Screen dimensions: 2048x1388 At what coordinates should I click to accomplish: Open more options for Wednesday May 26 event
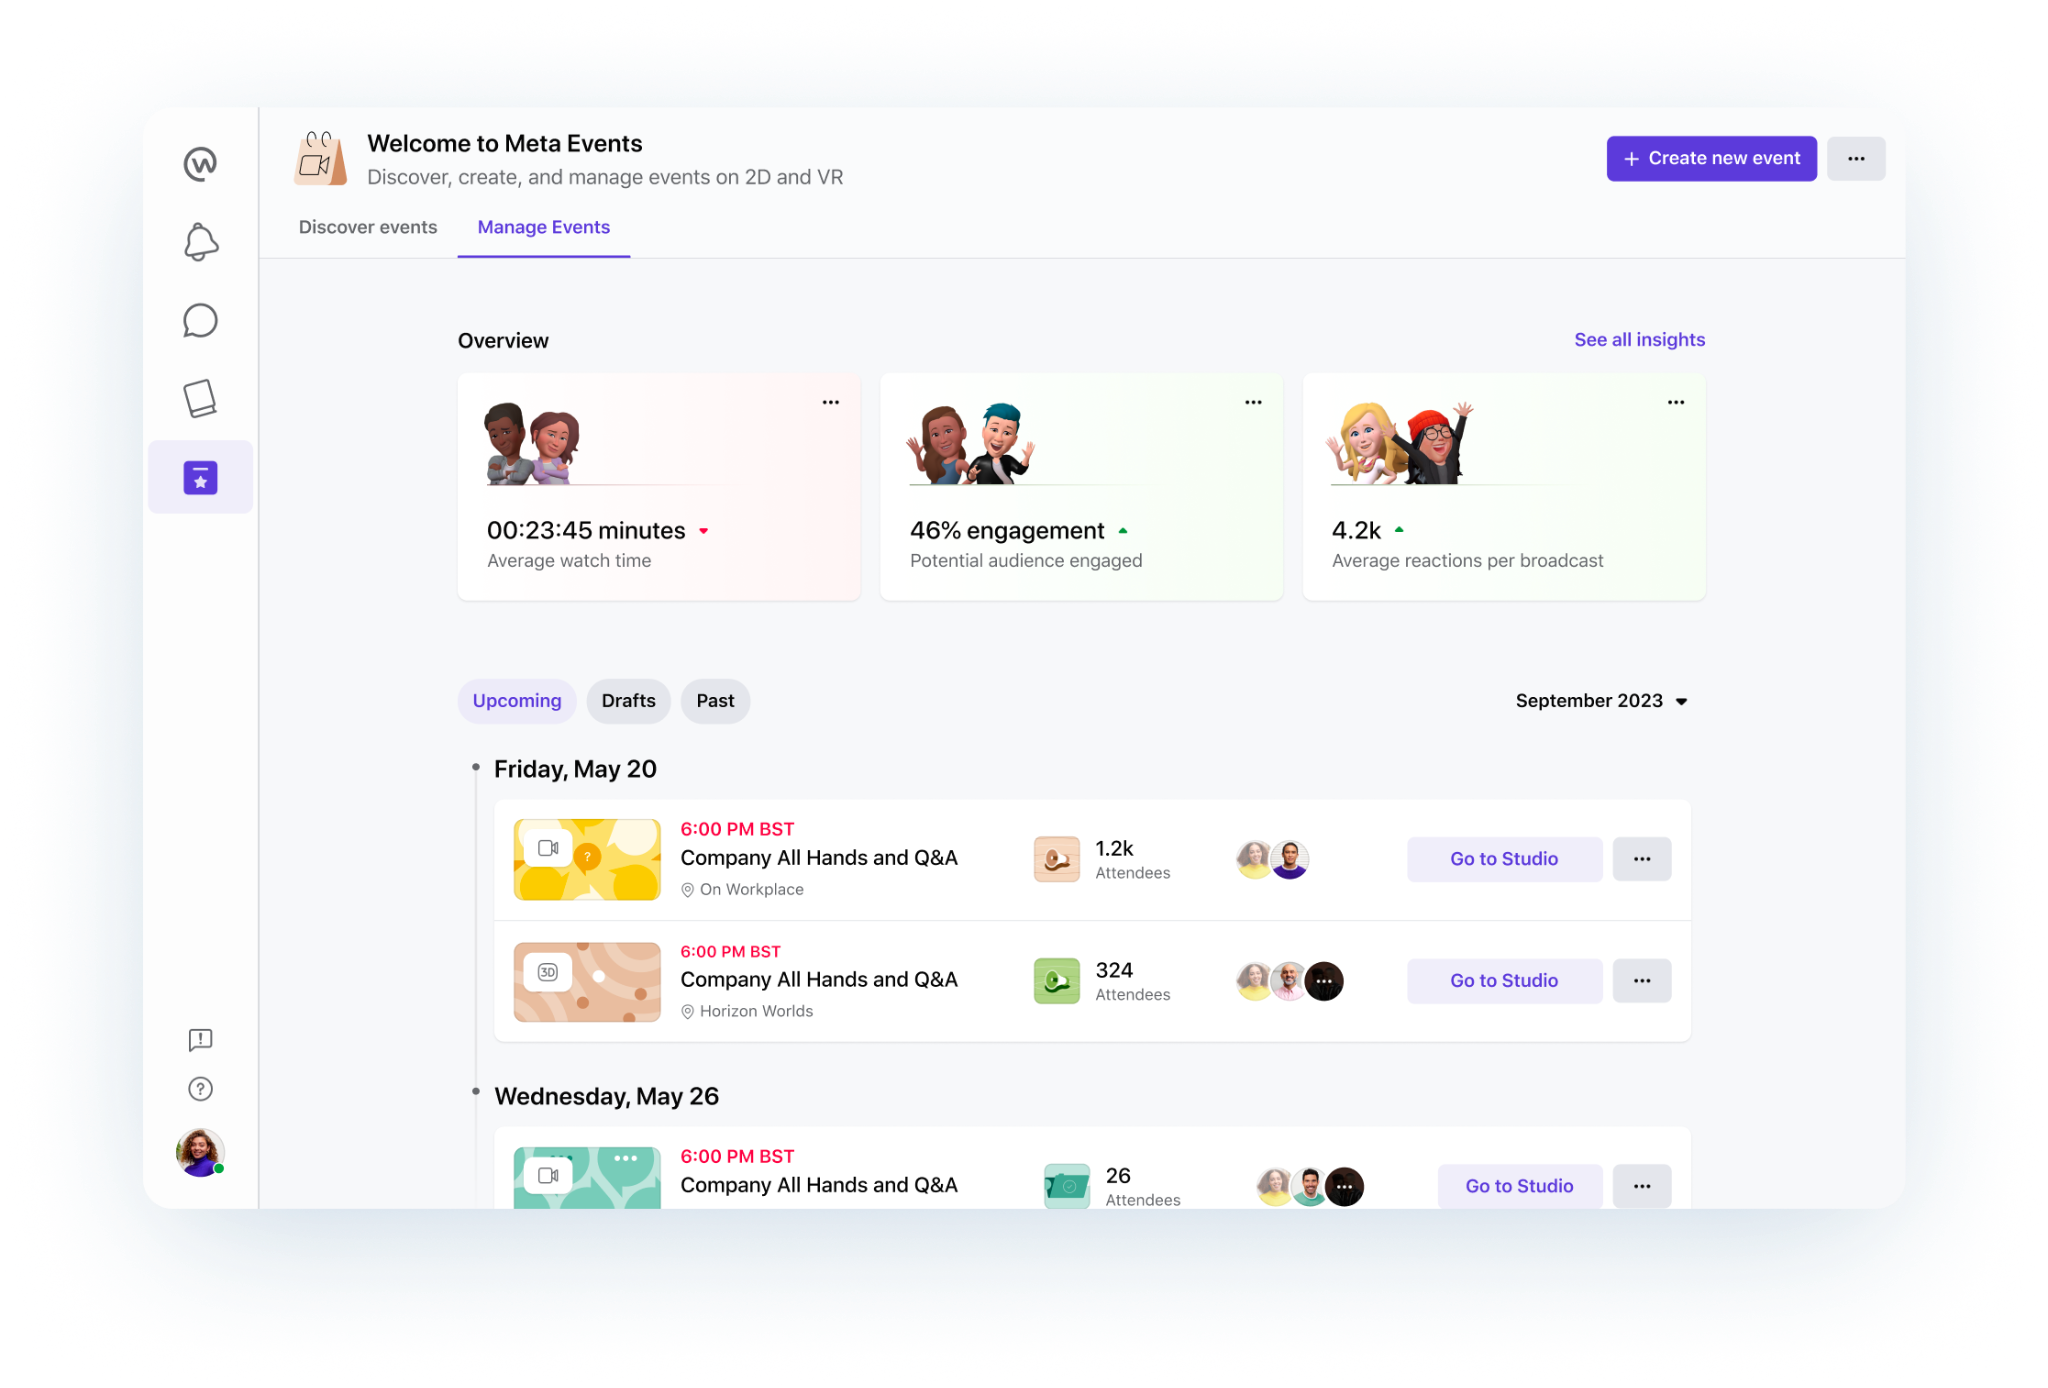[x=1642, y=1186]
